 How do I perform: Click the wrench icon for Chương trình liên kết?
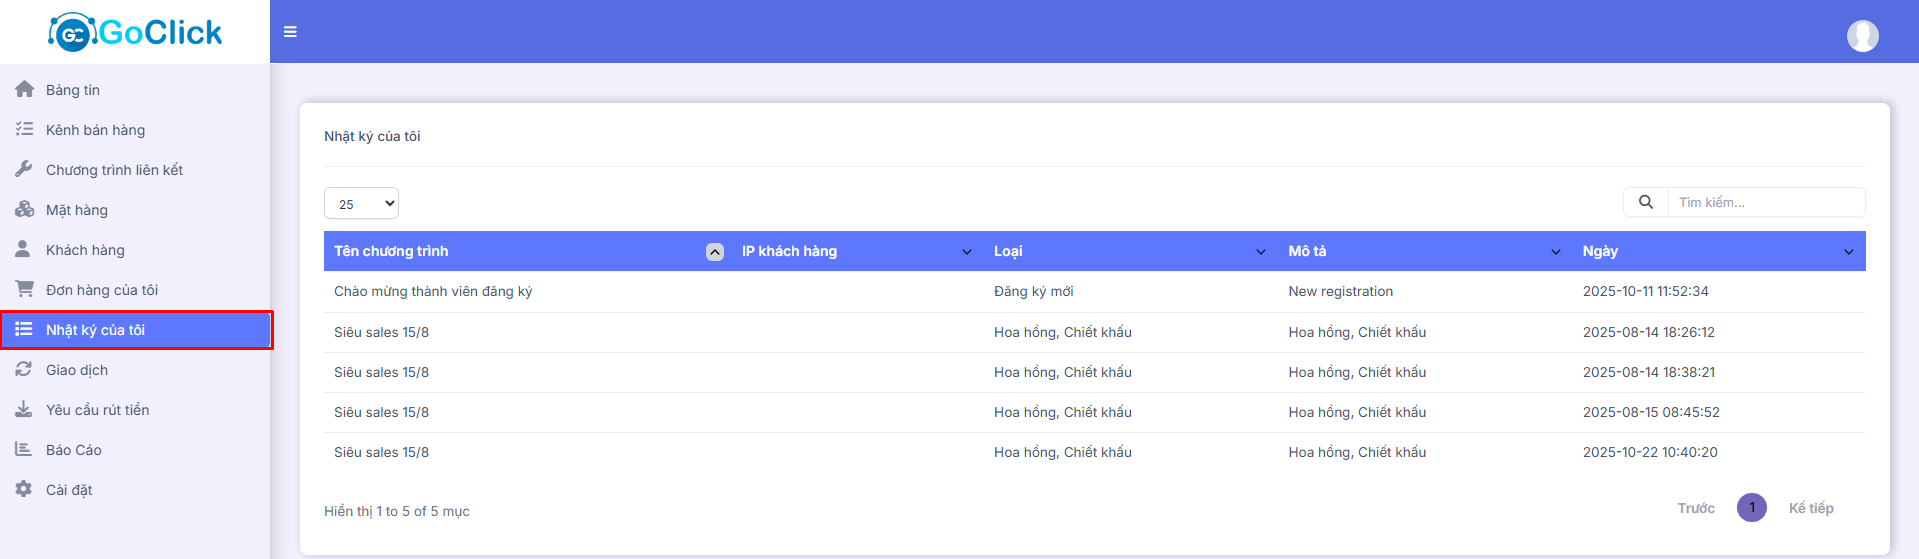pos(24,170)
